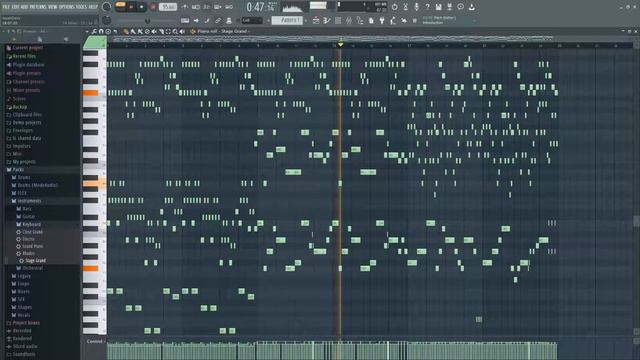
Task: Open the channel rack view icon
Action: (338, 20)
